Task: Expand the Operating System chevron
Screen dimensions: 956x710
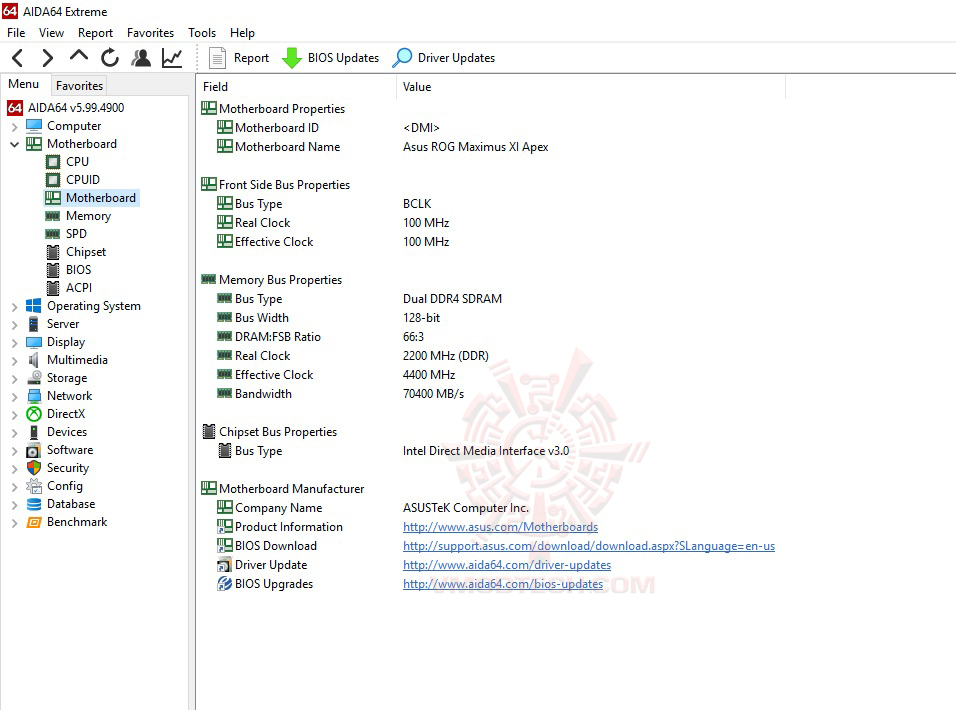Action: 15,307
